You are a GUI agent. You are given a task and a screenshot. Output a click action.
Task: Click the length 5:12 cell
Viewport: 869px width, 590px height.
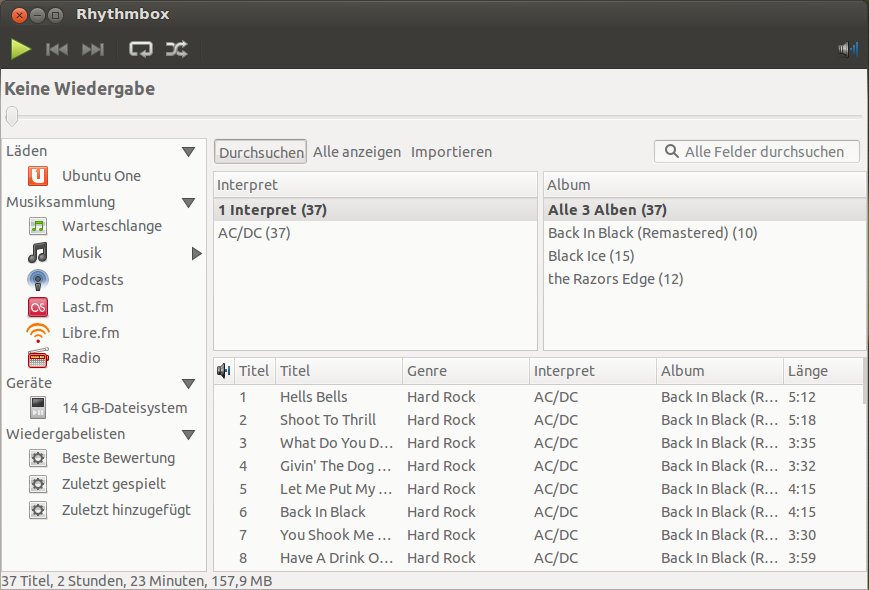point(802,397)
